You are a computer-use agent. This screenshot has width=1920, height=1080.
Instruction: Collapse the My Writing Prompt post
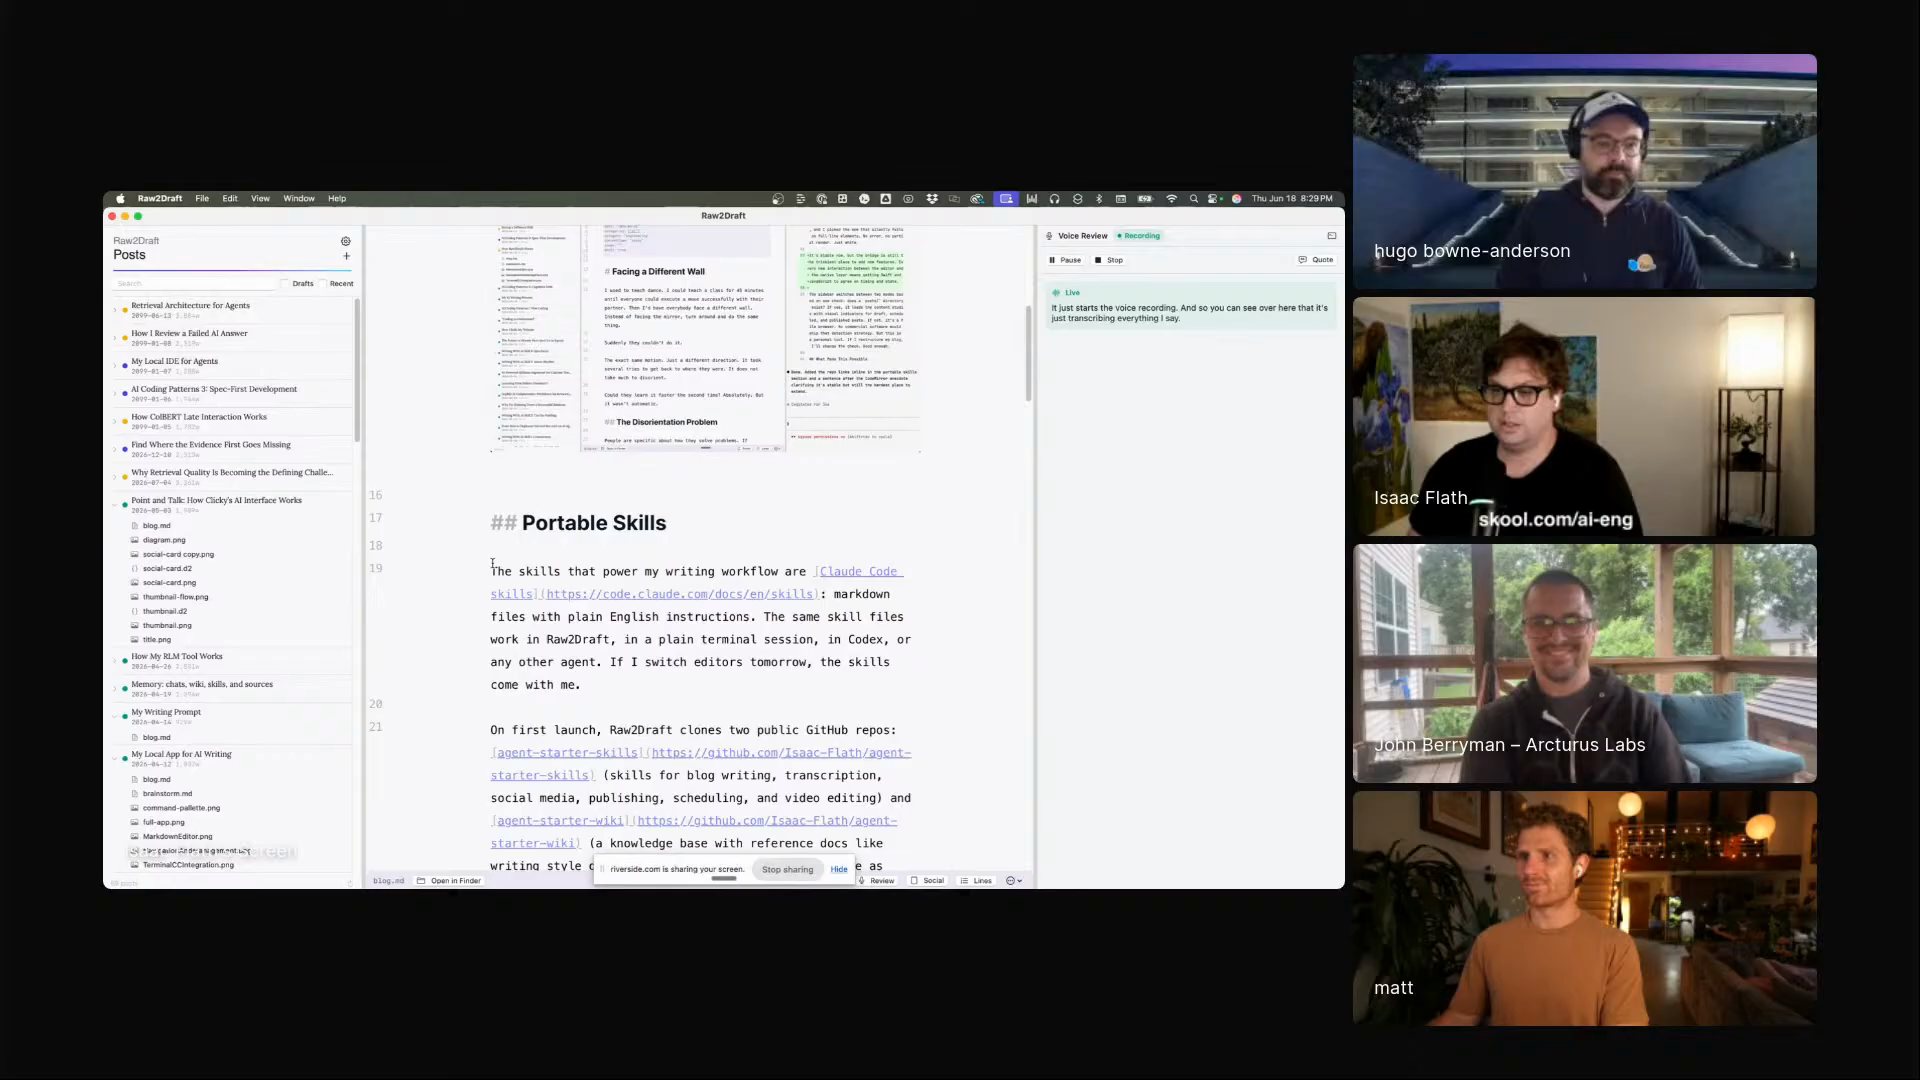[115, 717]
